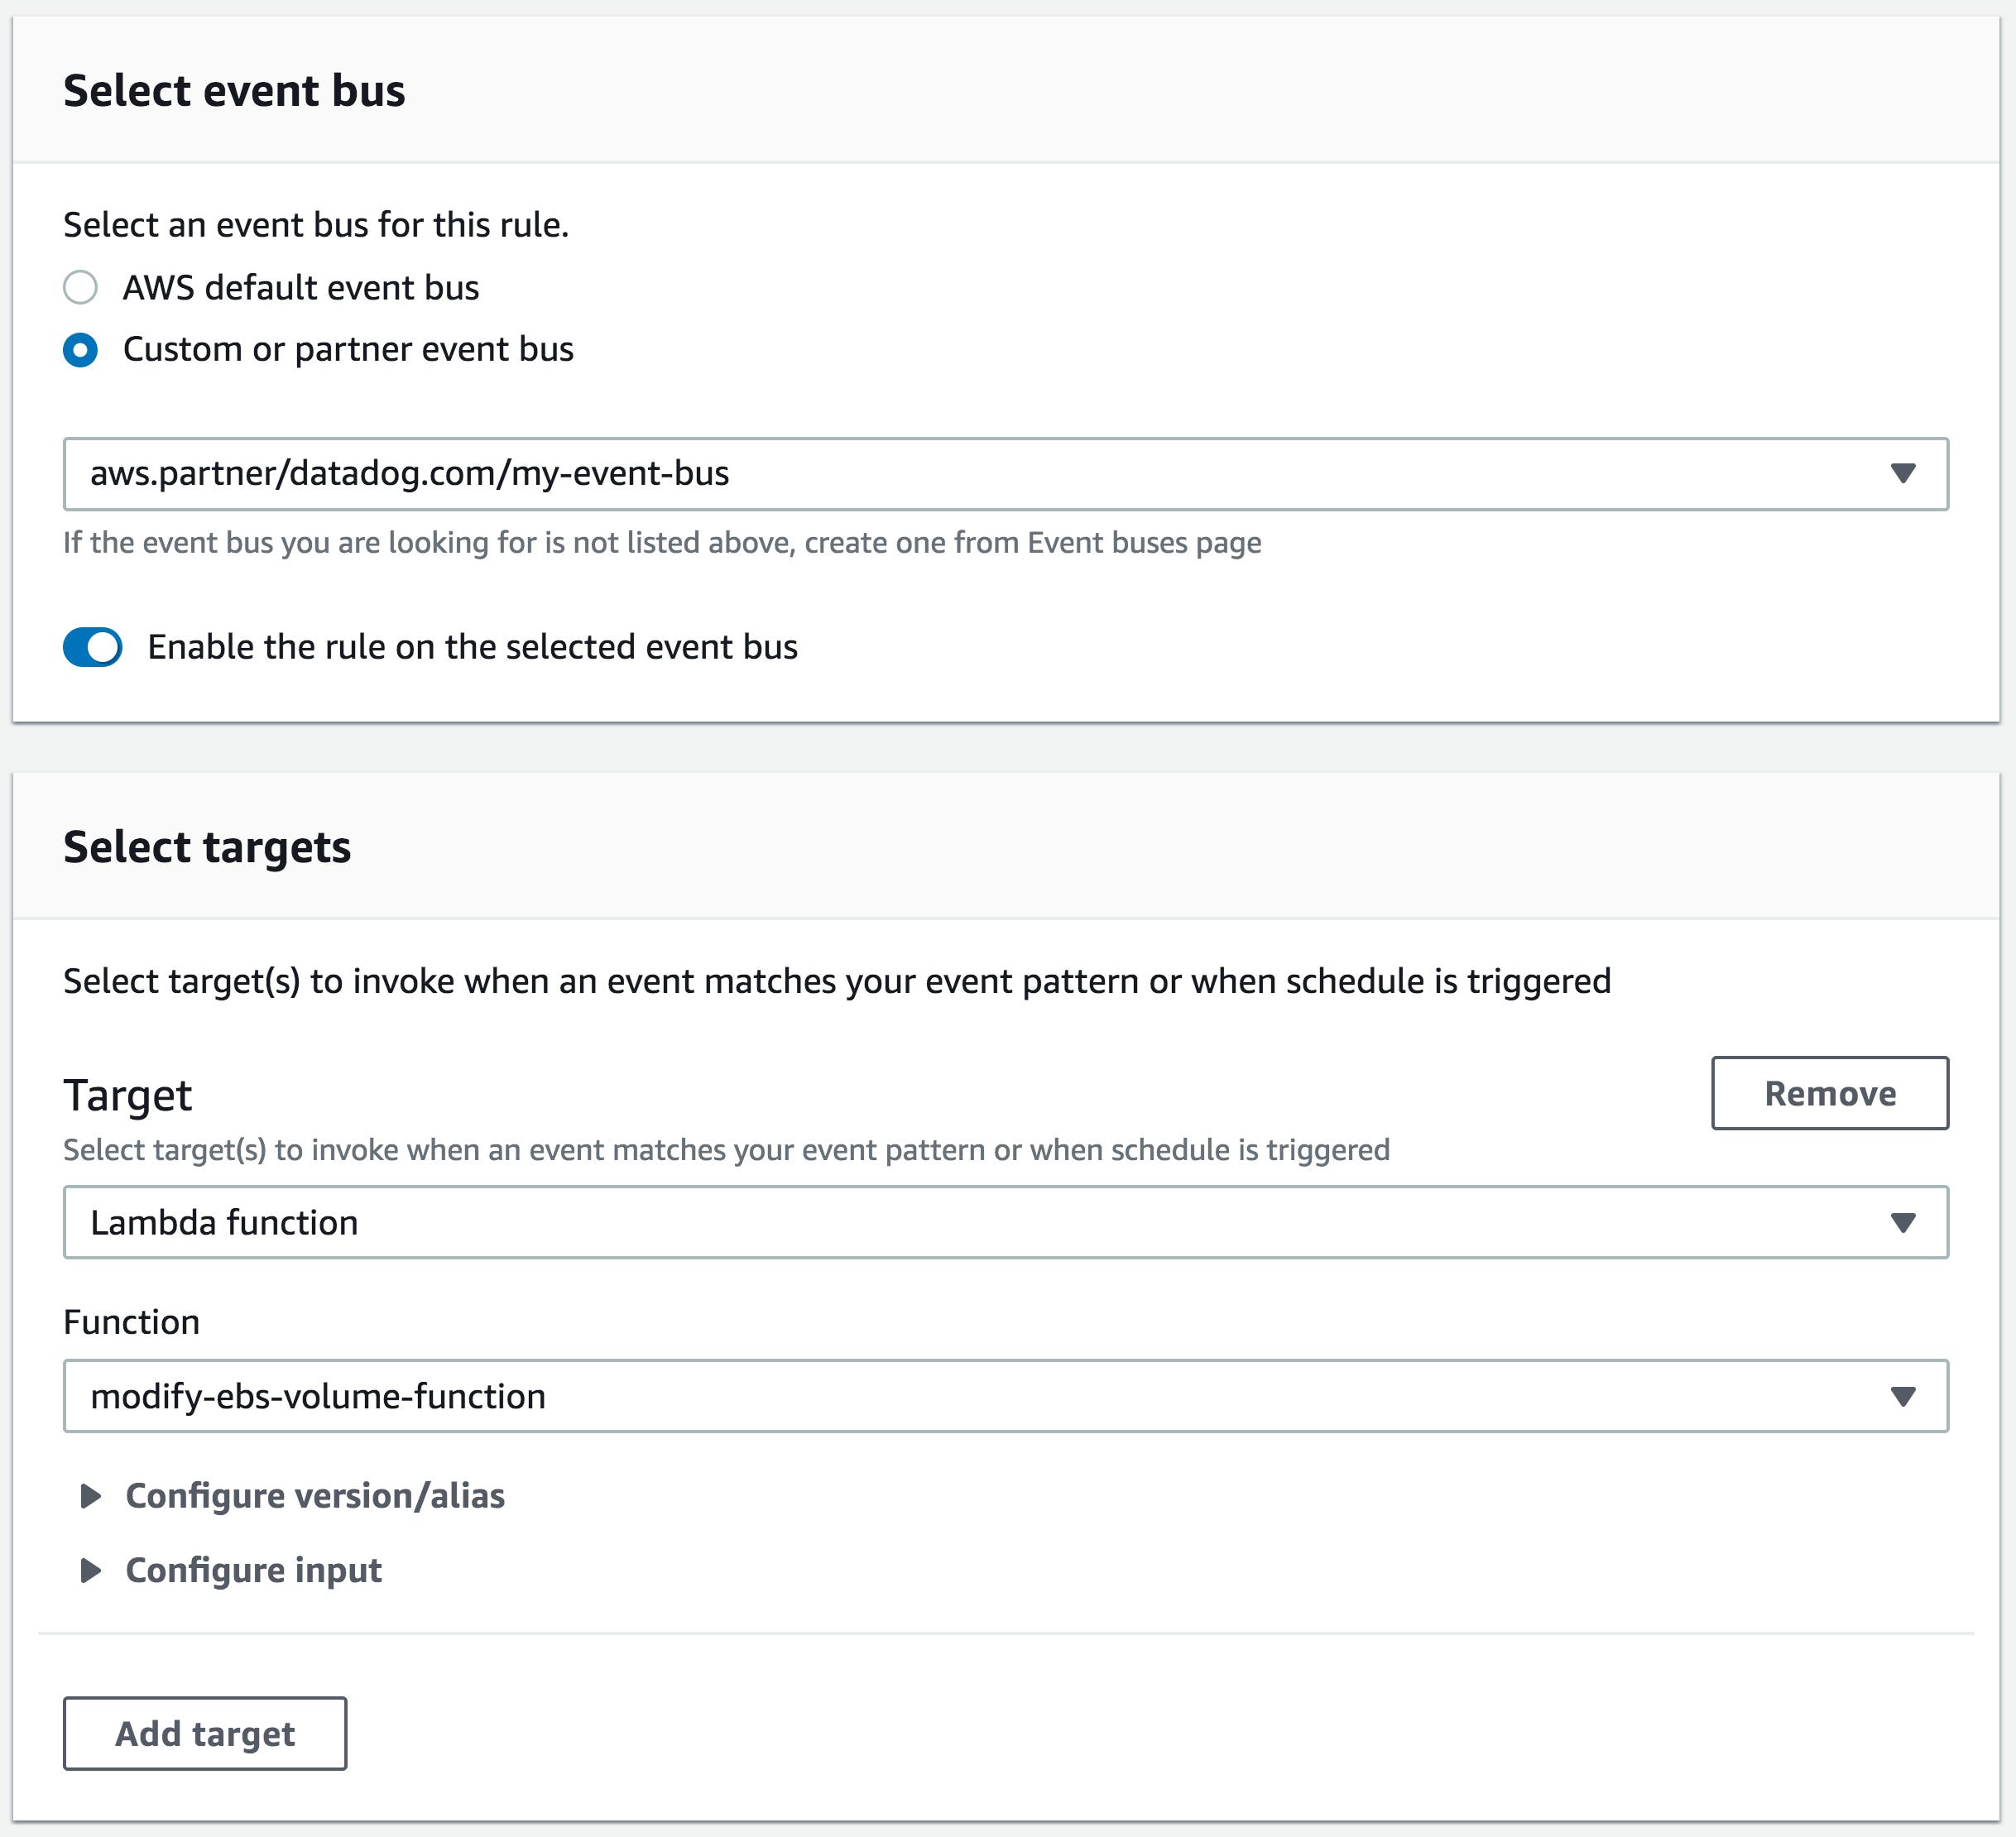
Task: Click inside the event bus name field
Action: pos(500,474)
